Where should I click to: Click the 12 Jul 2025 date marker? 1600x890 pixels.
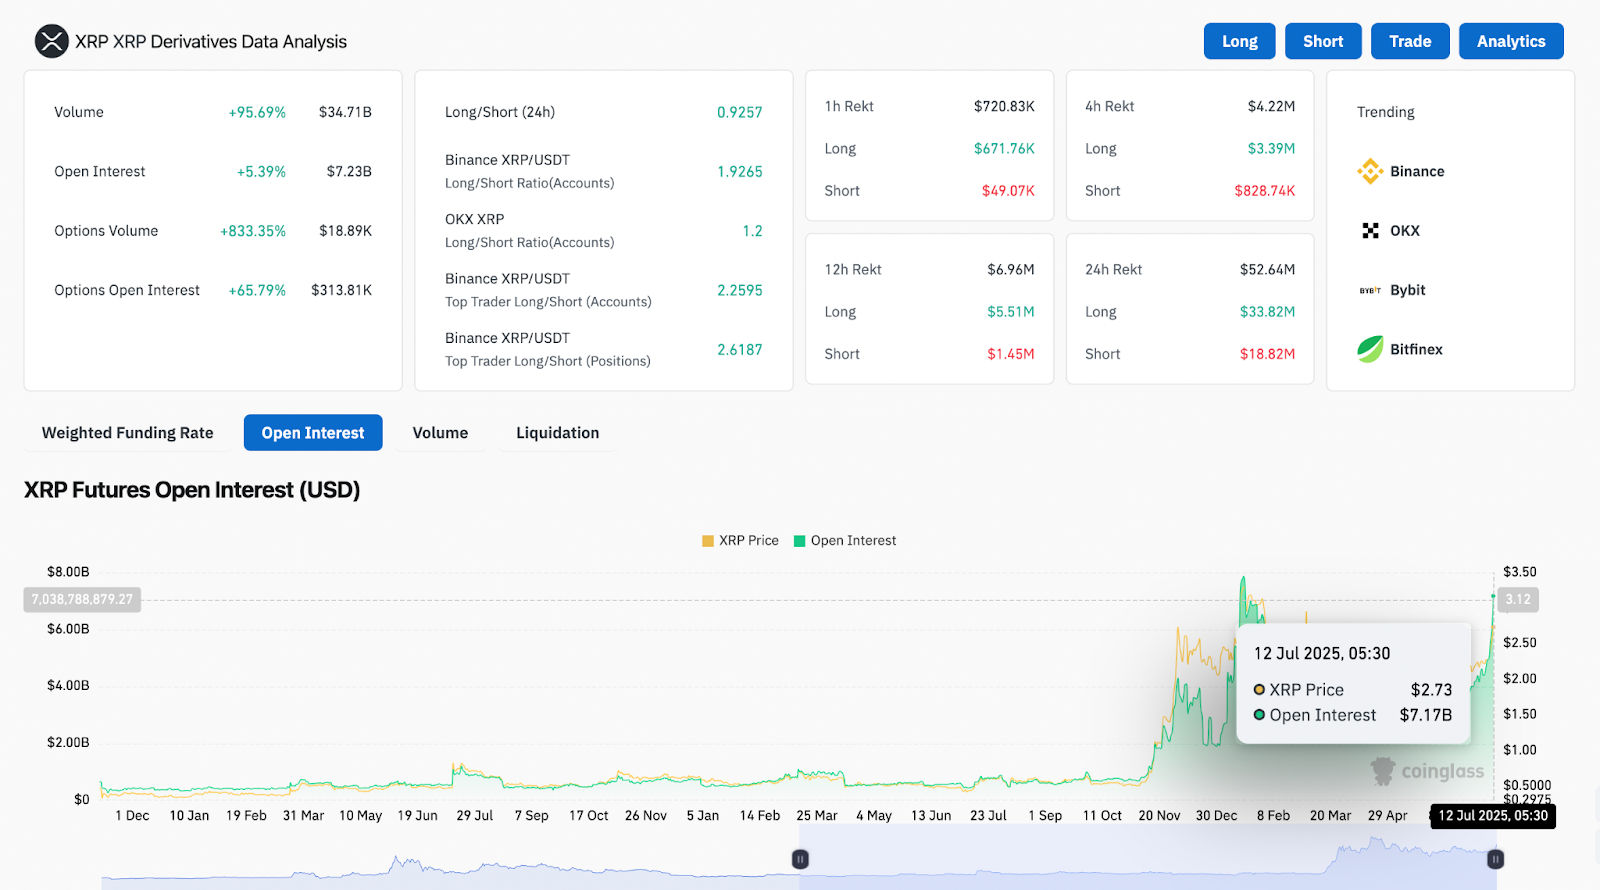[x=1492, y=816]
